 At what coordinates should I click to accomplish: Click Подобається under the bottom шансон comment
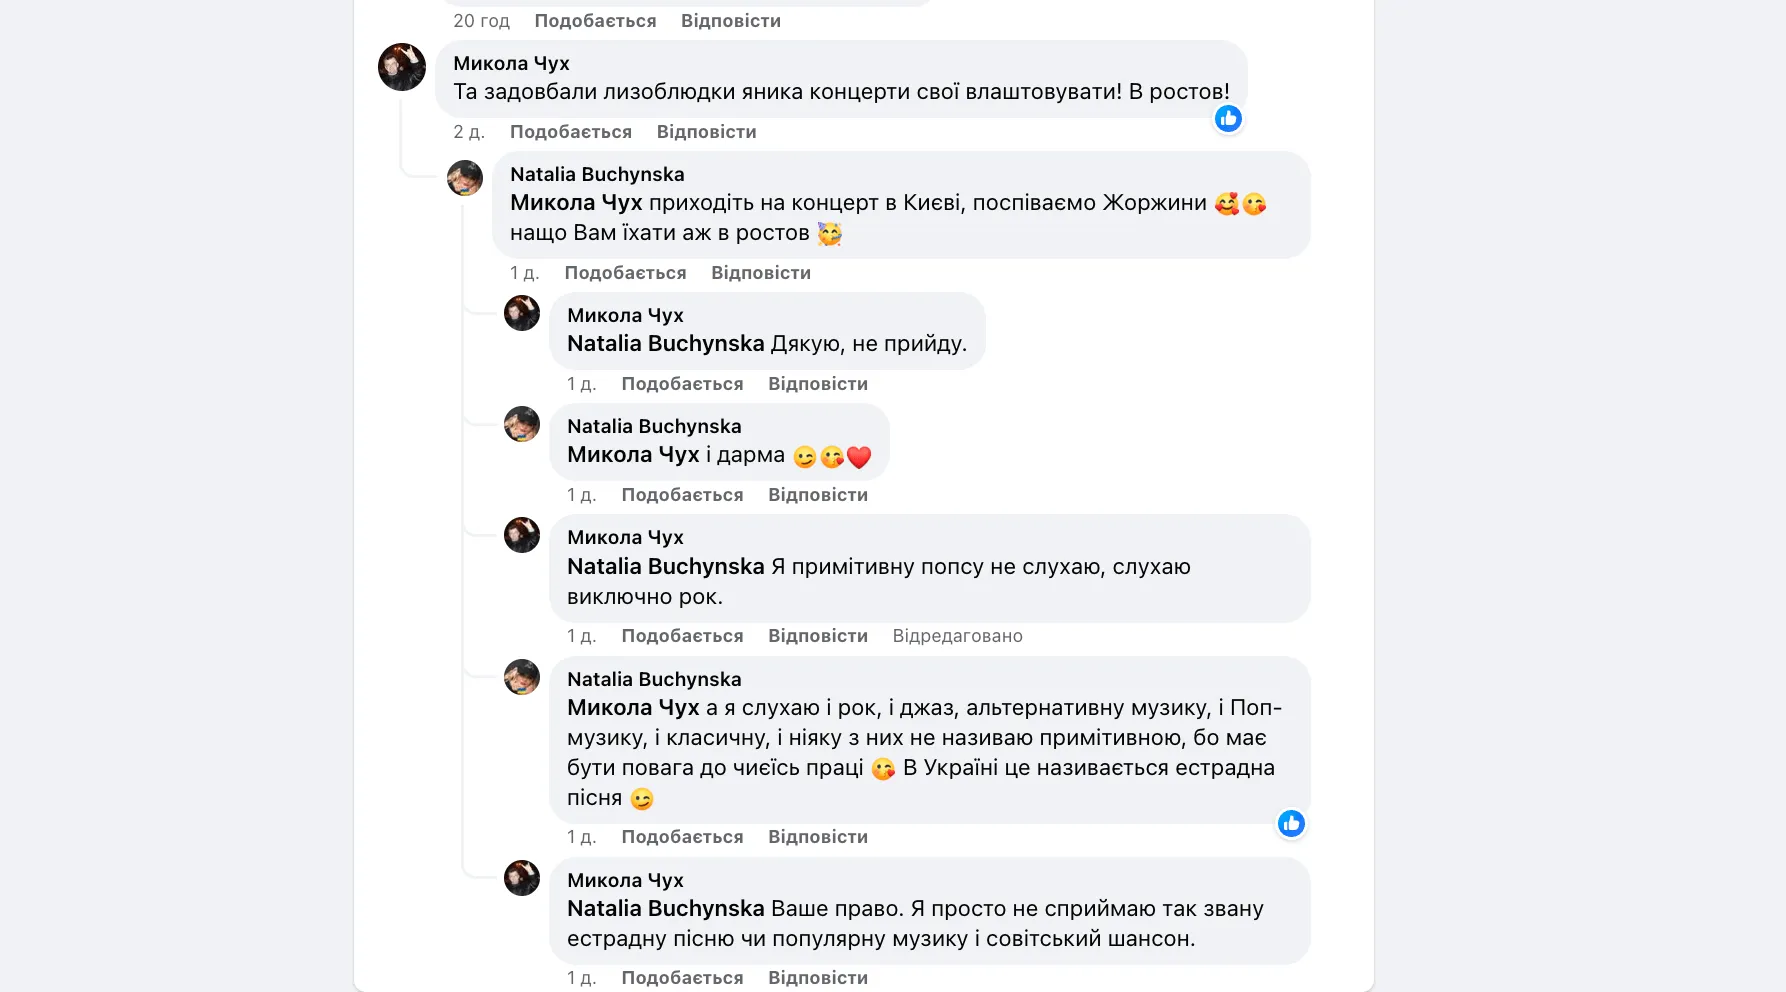click(683, 977)
